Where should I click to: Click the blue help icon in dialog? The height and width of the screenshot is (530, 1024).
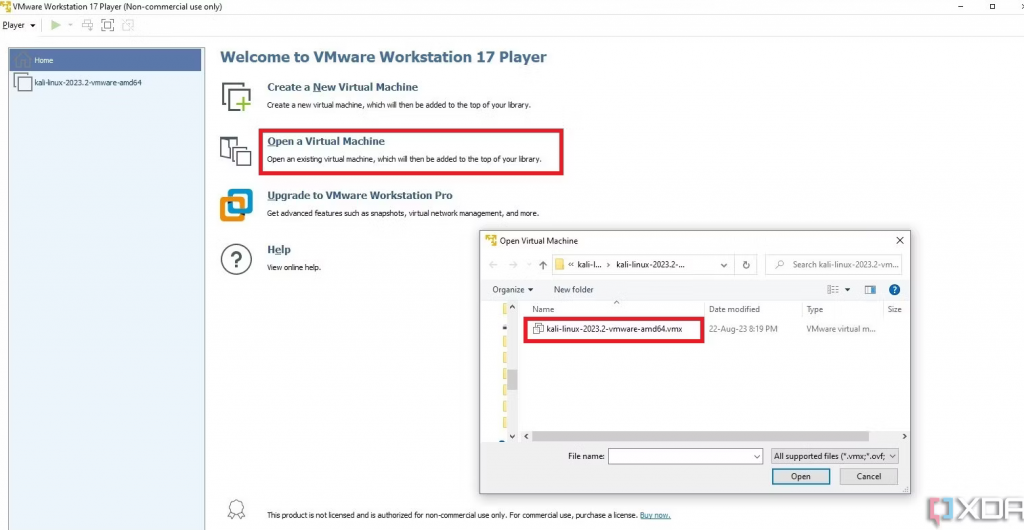(x=895, y=289)
